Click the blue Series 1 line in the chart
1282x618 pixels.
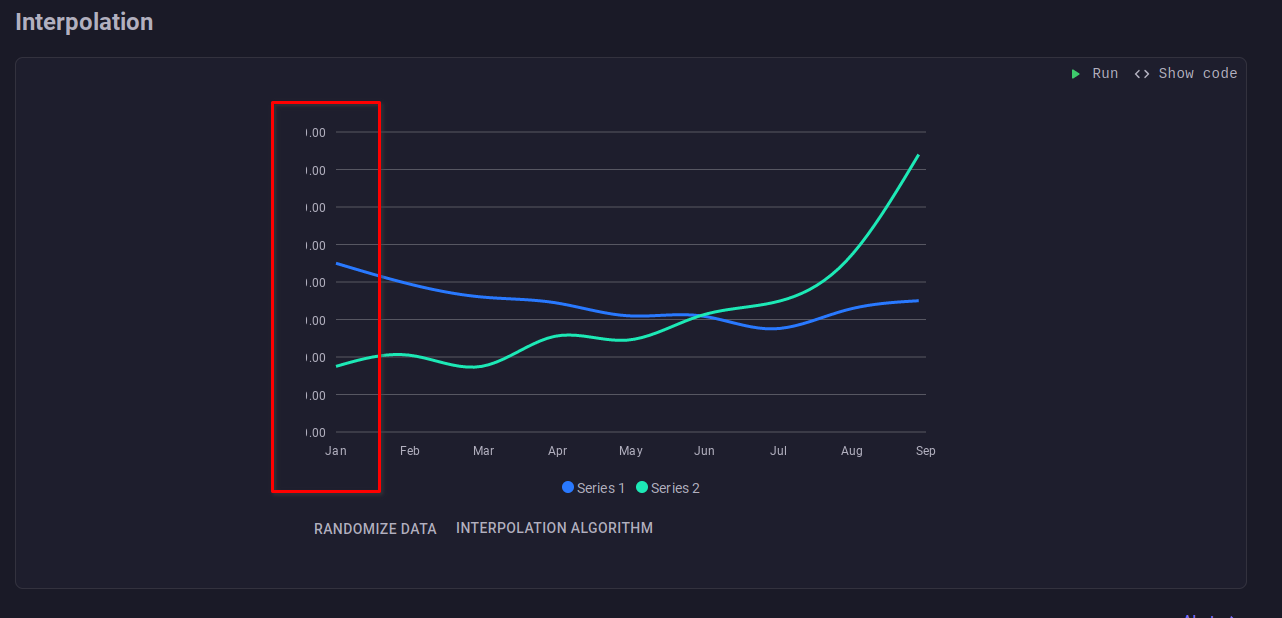coord(500,297)
